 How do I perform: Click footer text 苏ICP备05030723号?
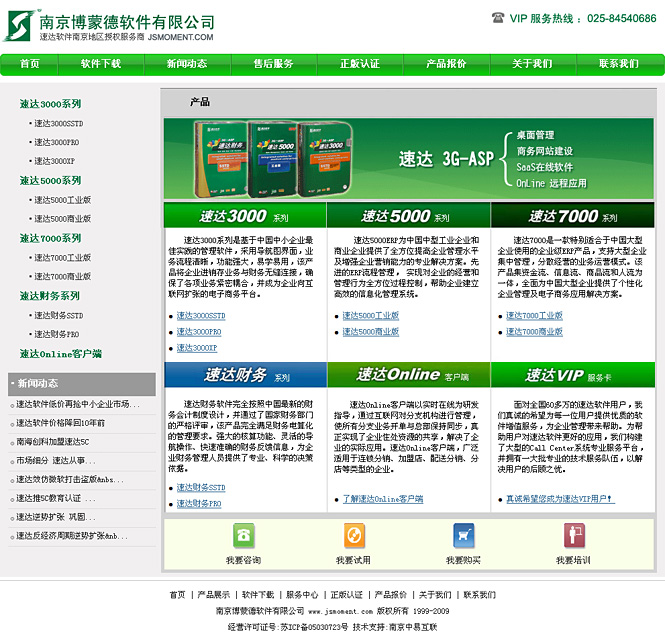314,627
